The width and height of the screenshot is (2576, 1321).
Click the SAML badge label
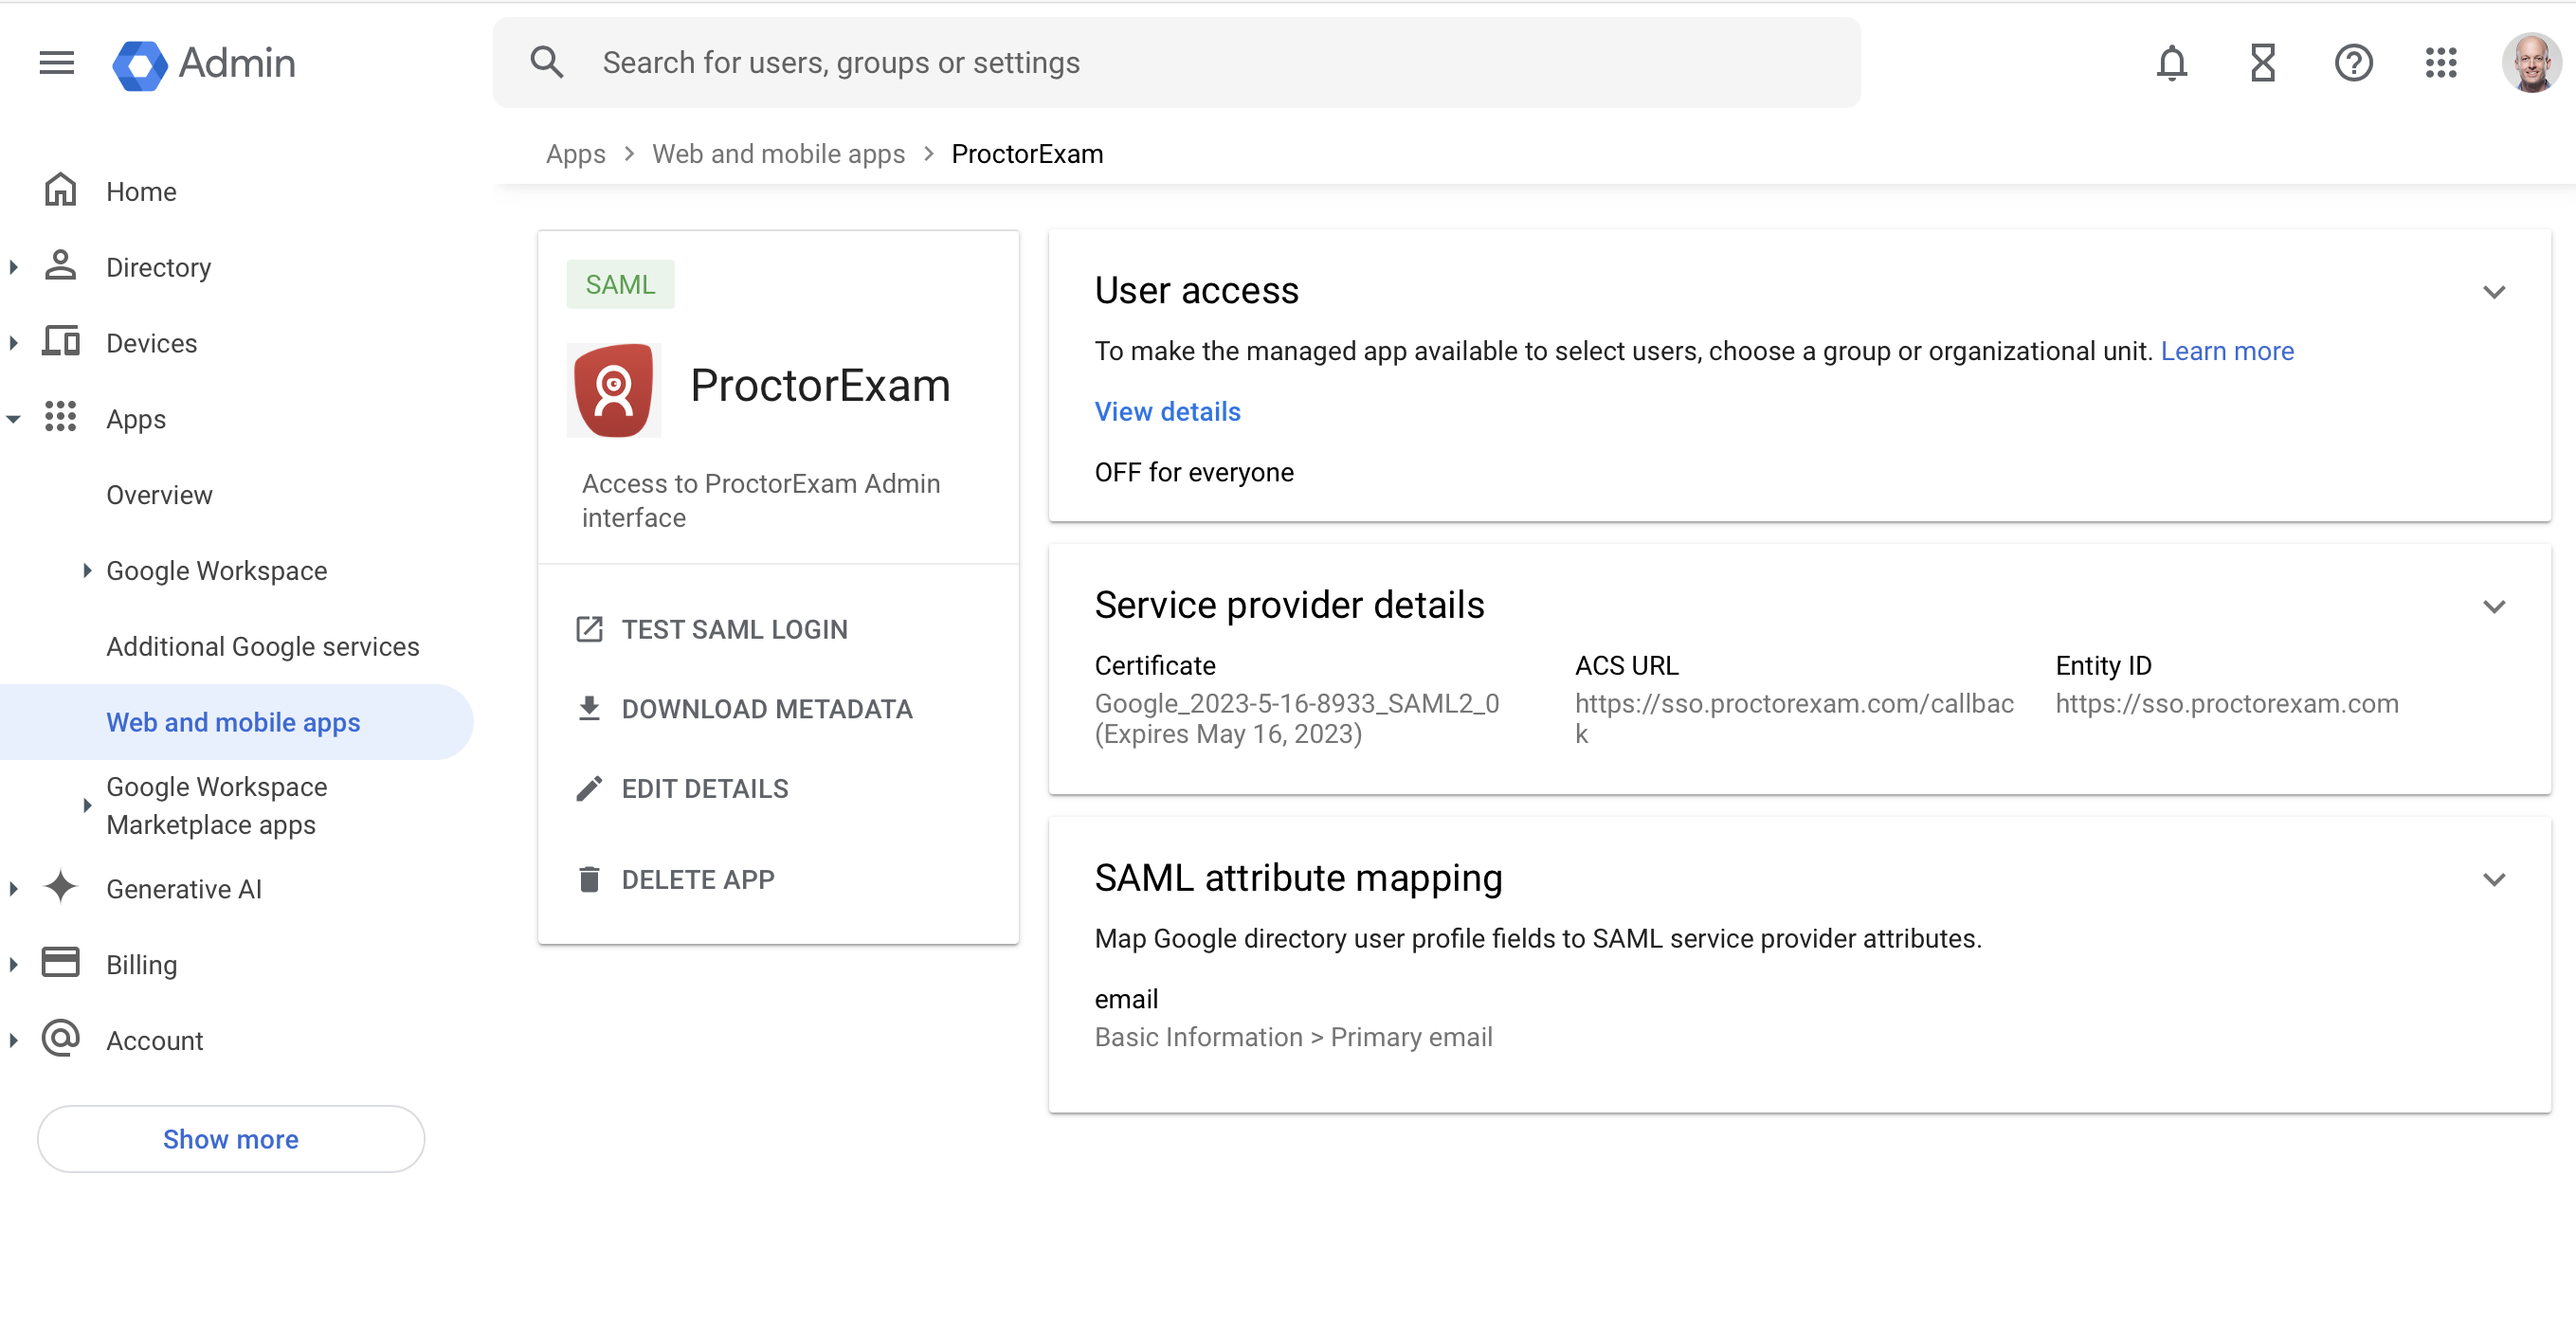tap(620, 285)
